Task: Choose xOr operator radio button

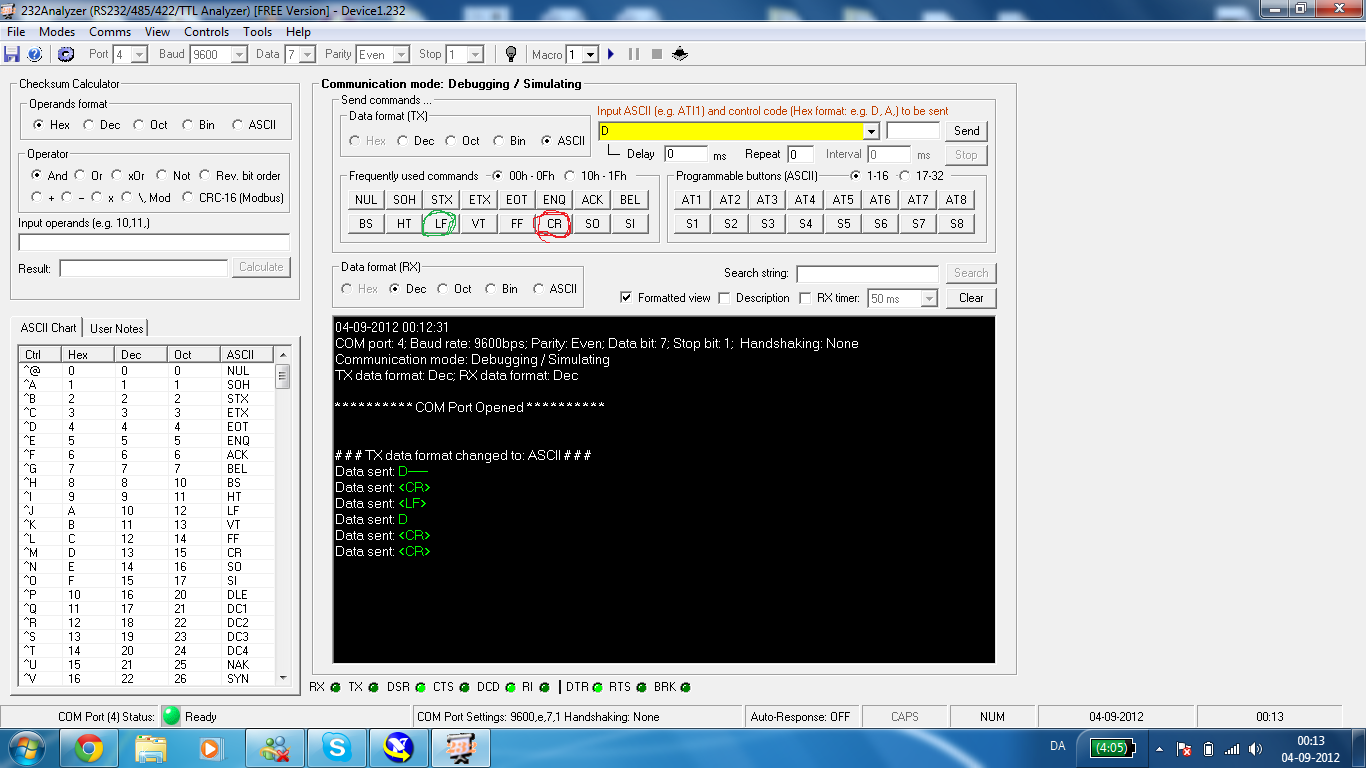Action: 117,175
